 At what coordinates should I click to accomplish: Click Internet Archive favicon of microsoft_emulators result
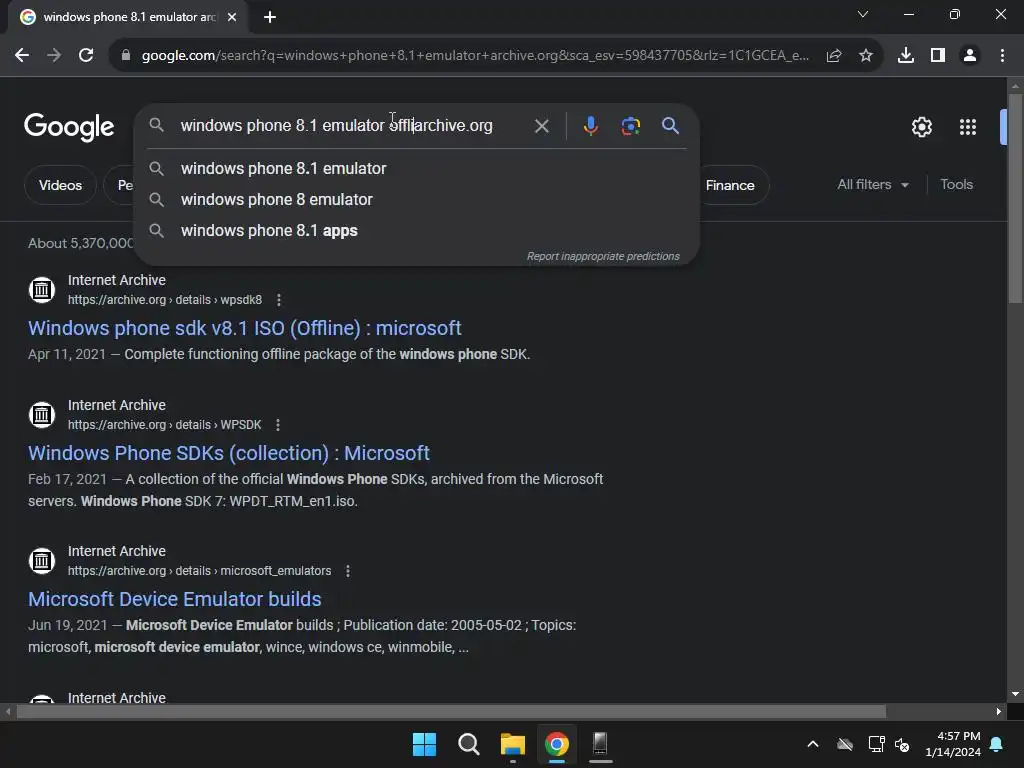pyautogui.click(x=42, y=561)
